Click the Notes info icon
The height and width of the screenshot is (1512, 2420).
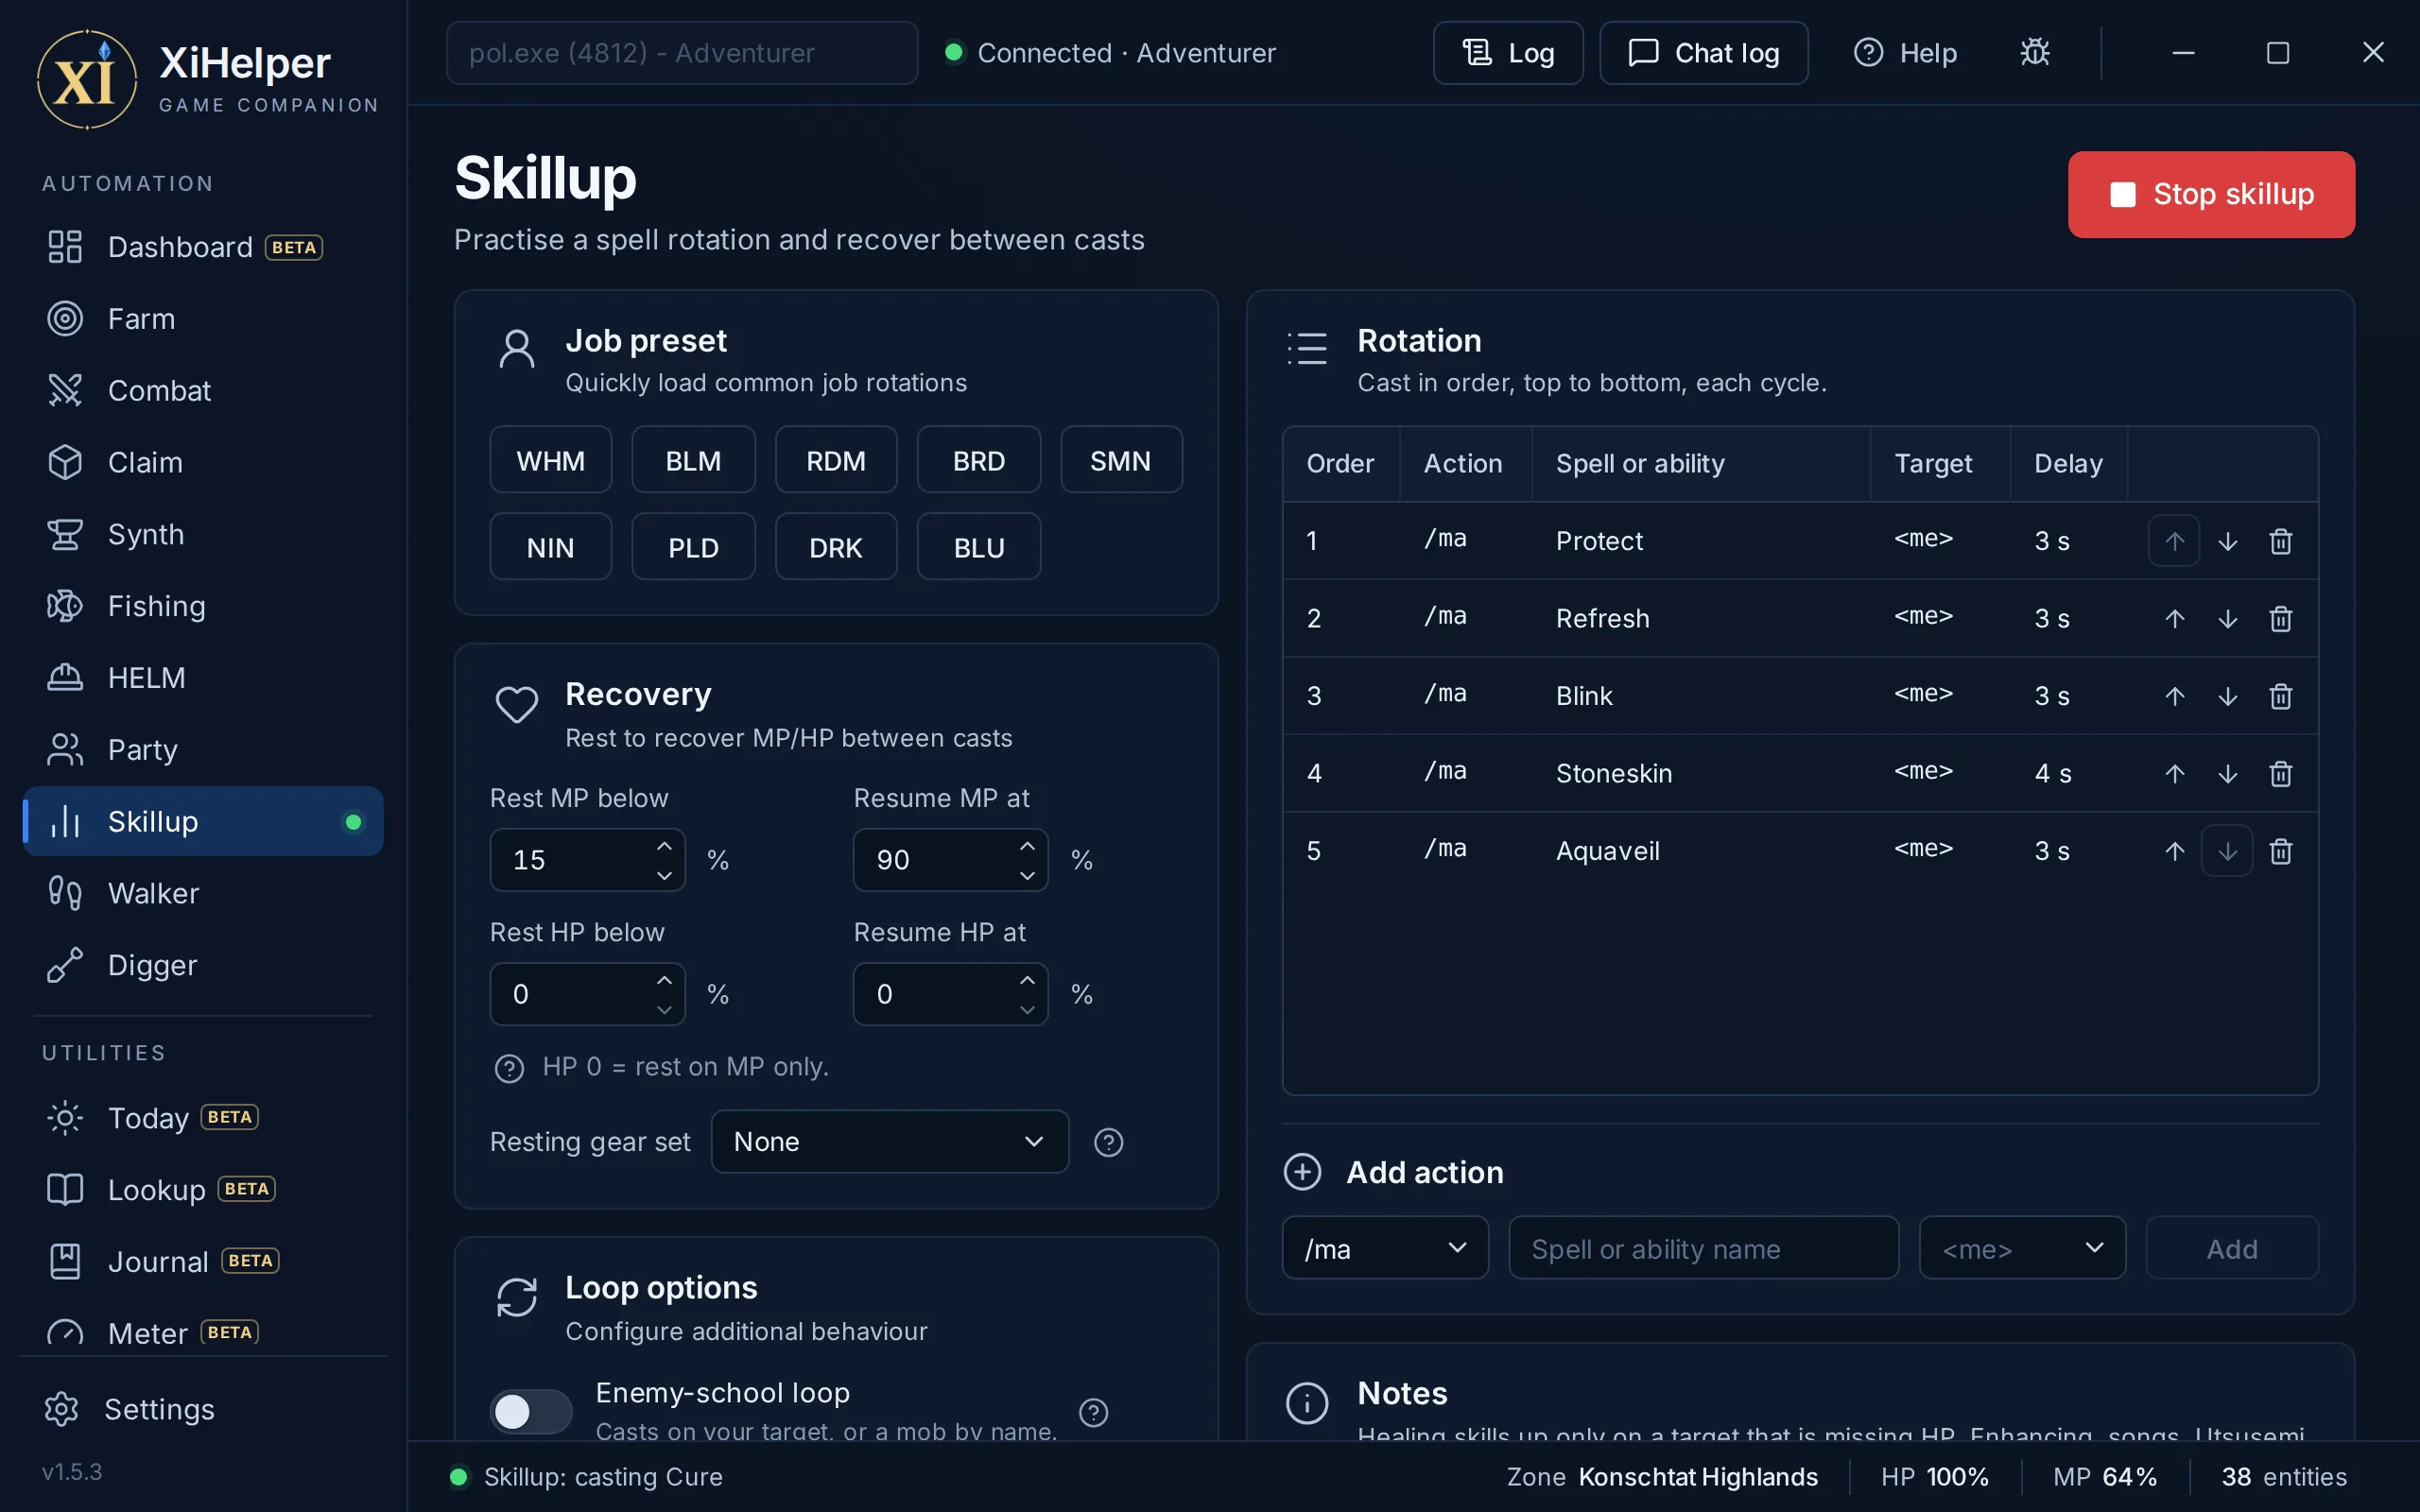(1306, 1402)
